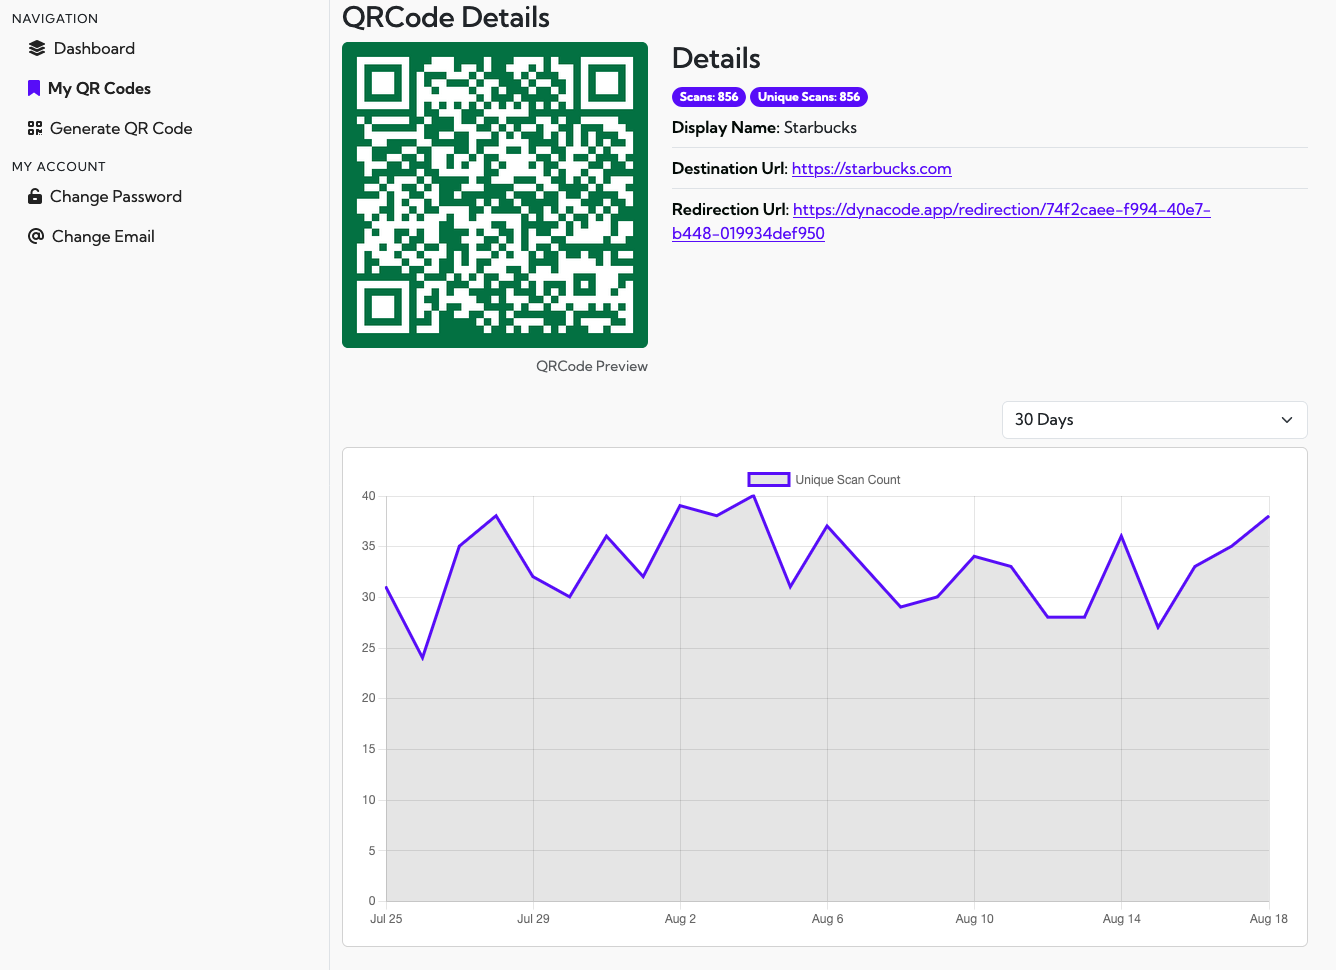The image size is (1336, 970).
Task: Click the Aug 6 axis label
Action: pos(827,919)
